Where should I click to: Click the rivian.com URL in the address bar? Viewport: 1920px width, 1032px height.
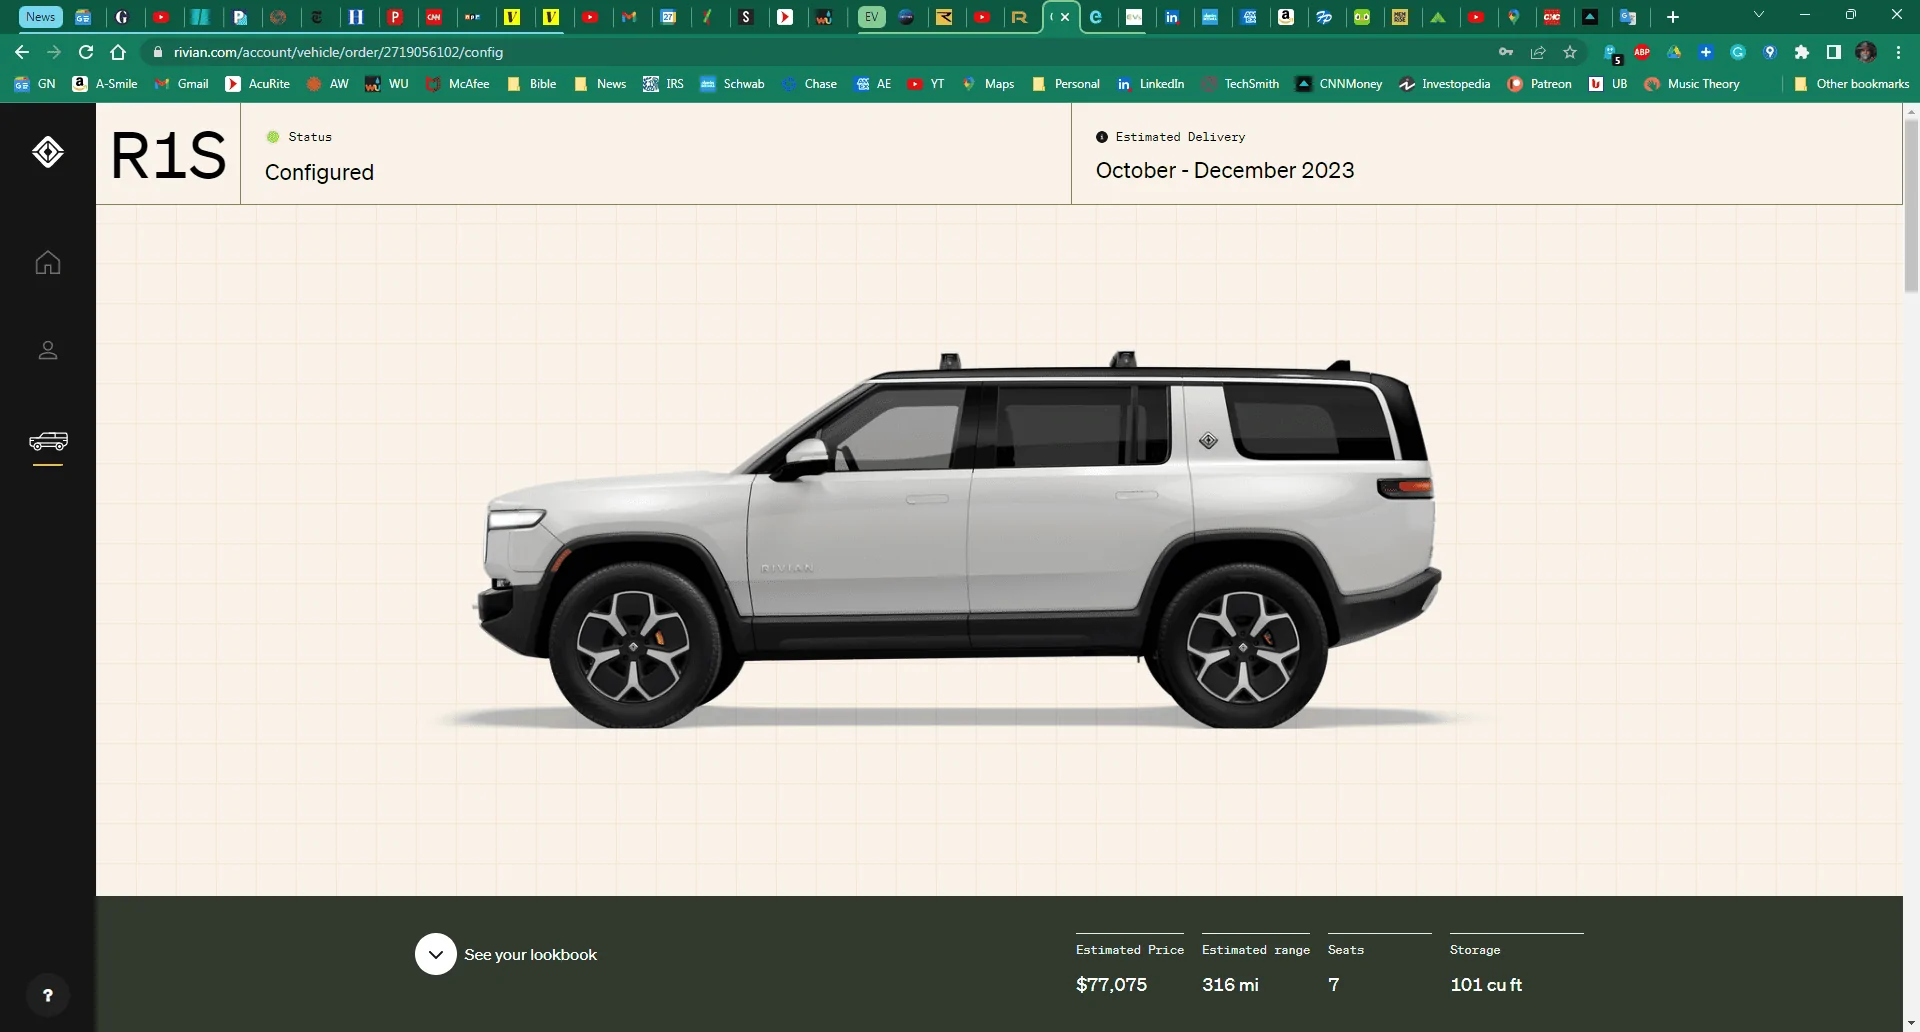pyautogui.click(x=338, y=52)
